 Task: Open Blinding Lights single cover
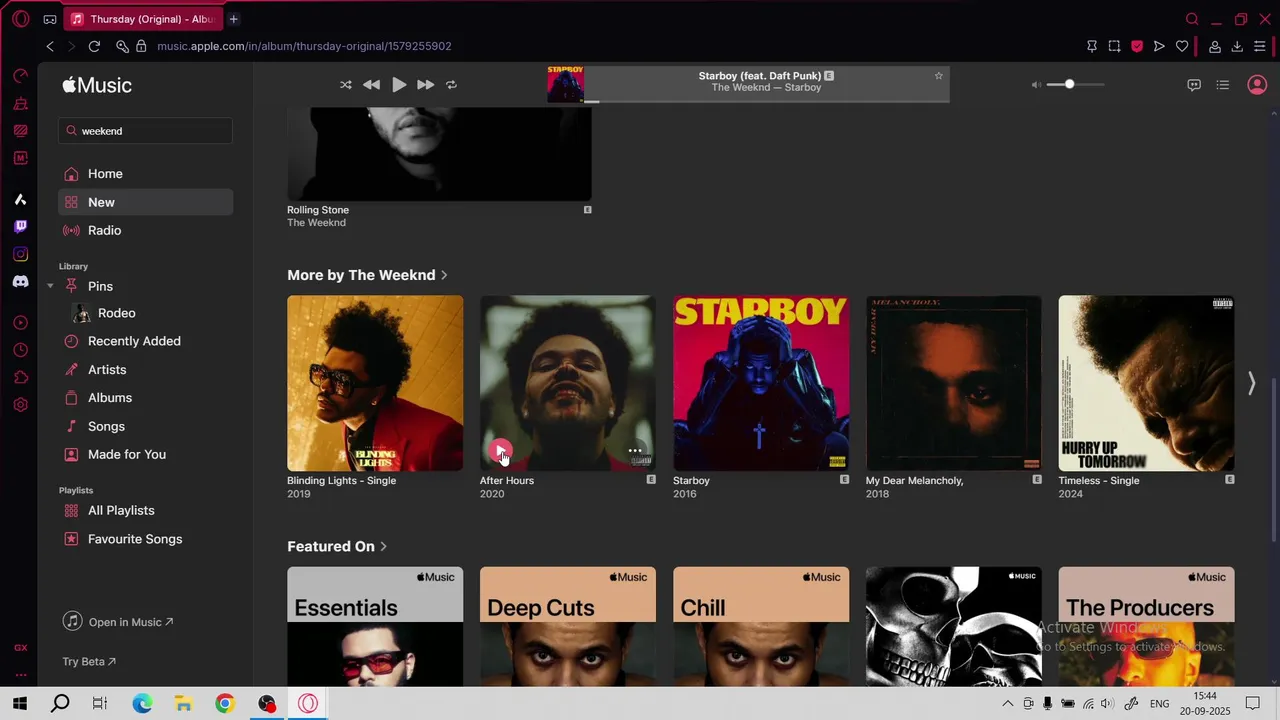(x=375, y=383)
